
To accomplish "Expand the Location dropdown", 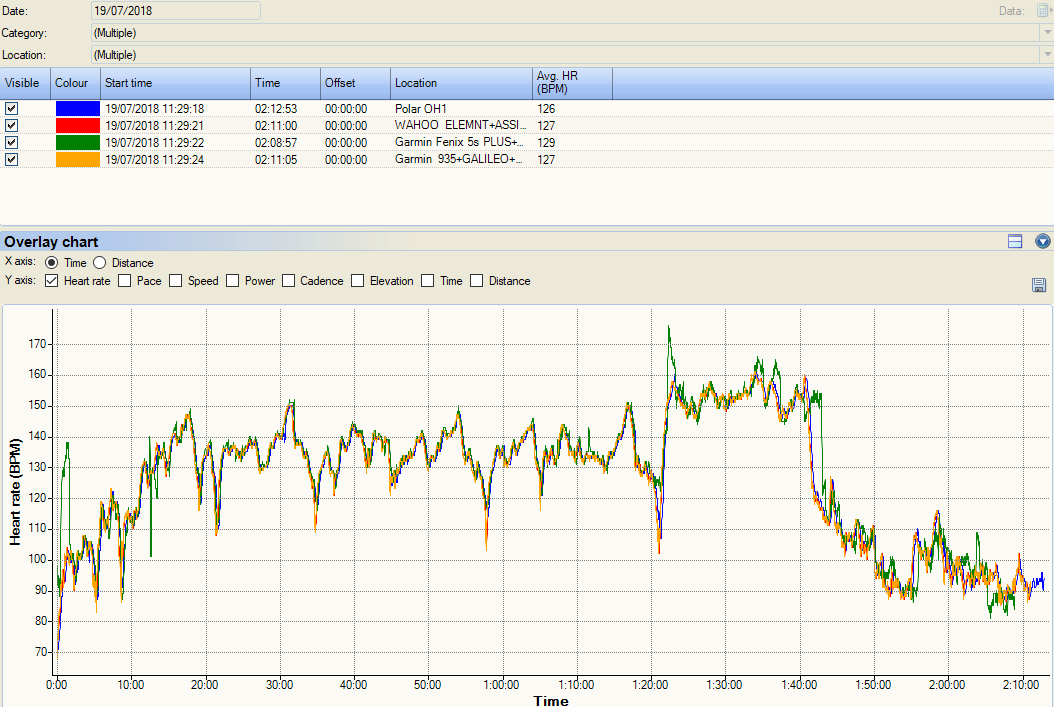I will click(x=1046, y=55).
